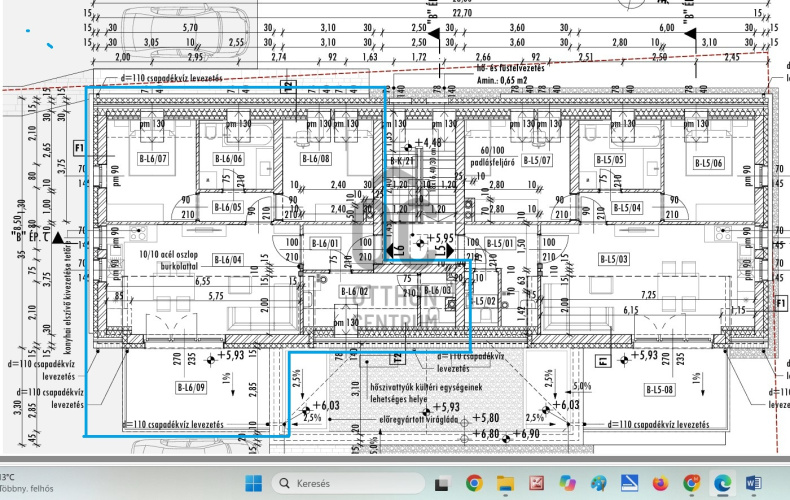790x500 pixels.
Task: Open Chrome icon with profile badge
Action: coord(692,483)
